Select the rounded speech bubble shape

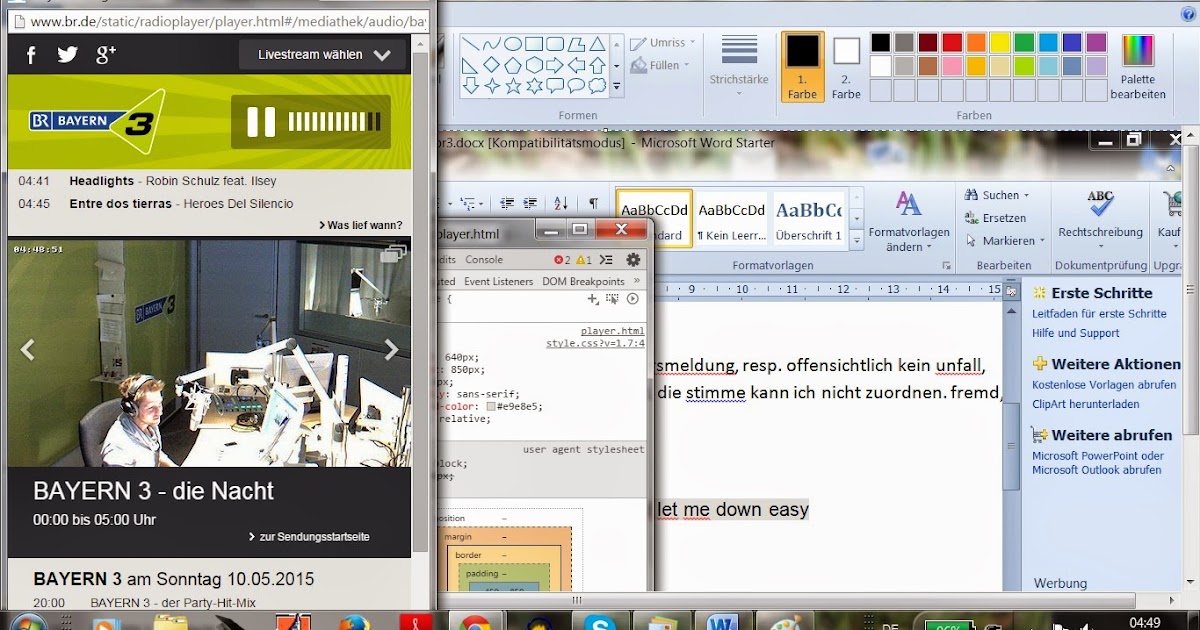(x=555, y=86)
